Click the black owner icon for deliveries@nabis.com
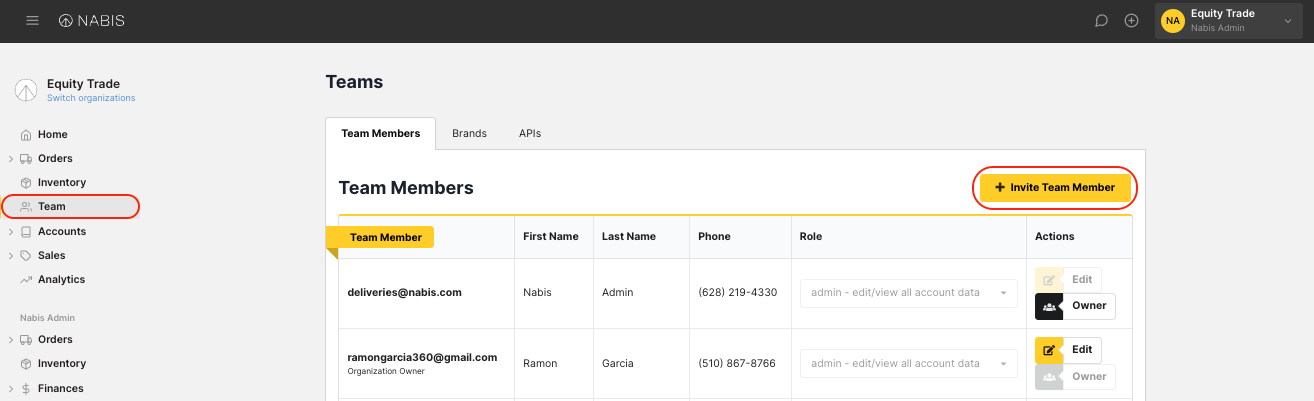 click(x=1049, y=306)
